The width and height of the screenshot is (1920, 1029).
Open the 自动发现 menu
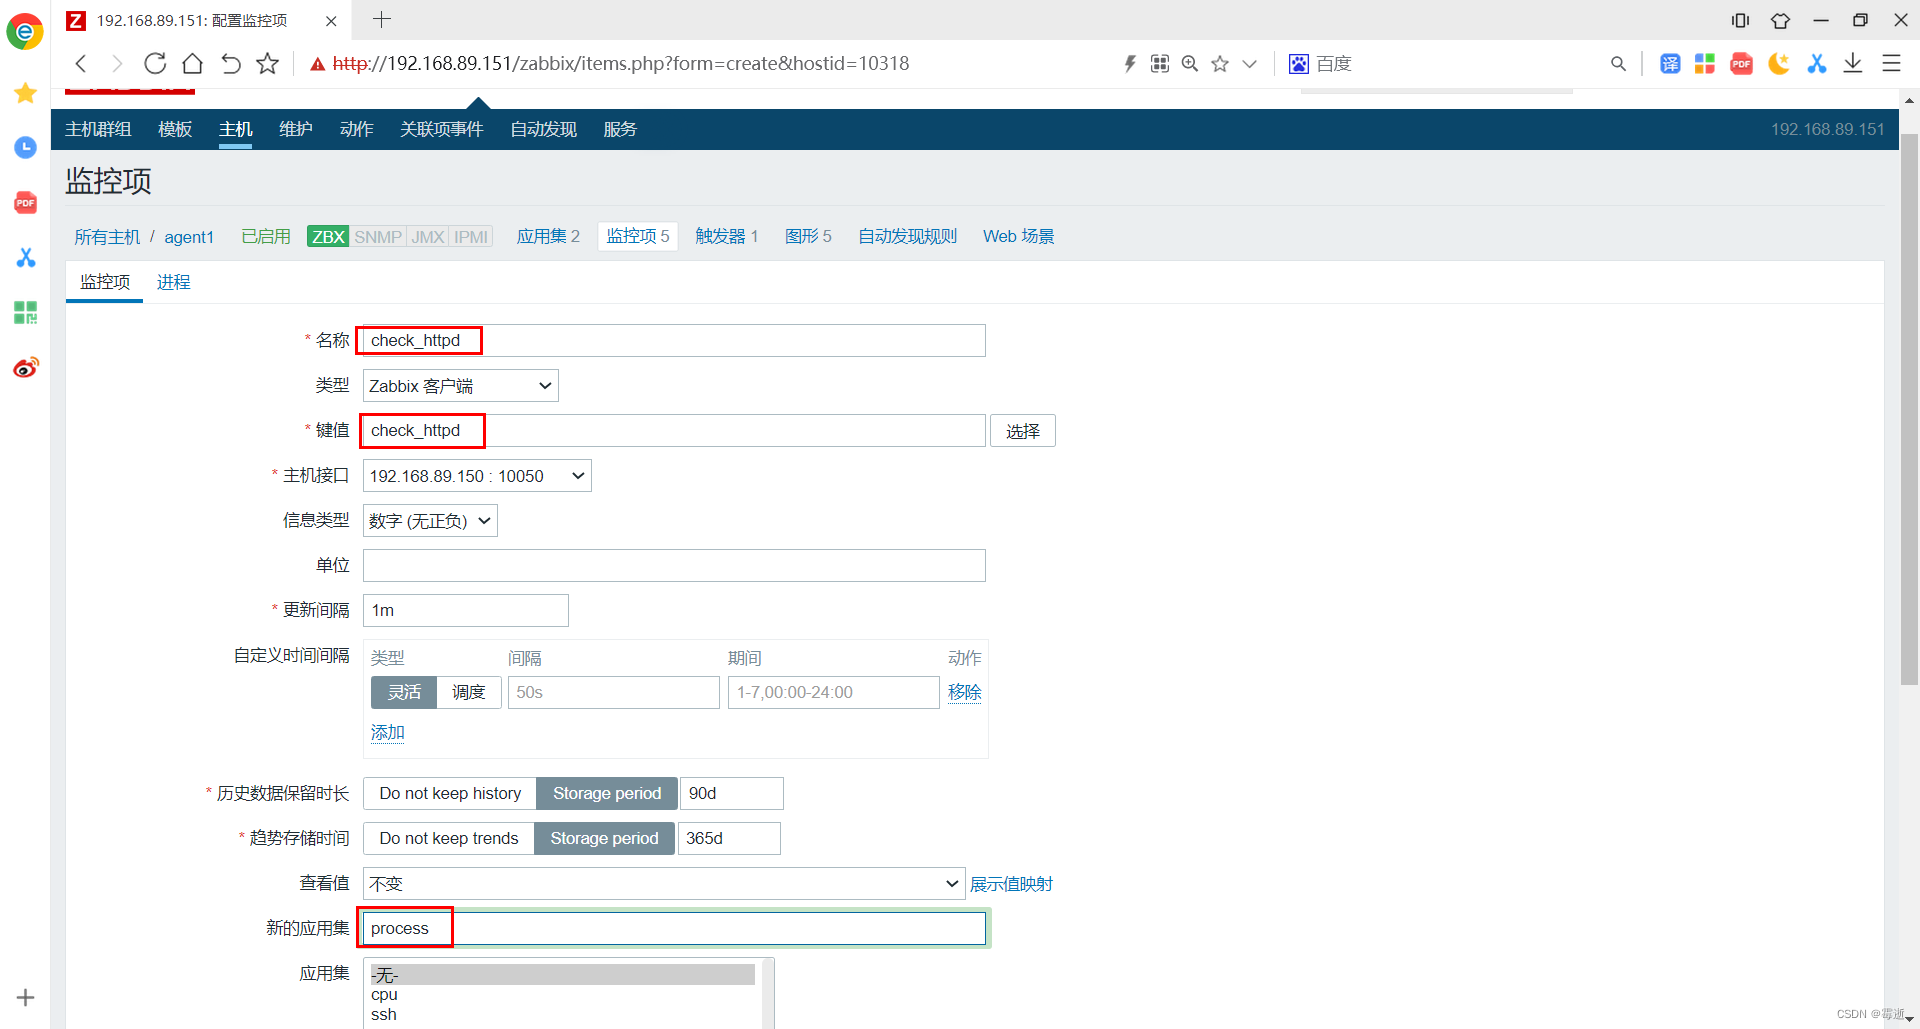[x=543, y=129]
